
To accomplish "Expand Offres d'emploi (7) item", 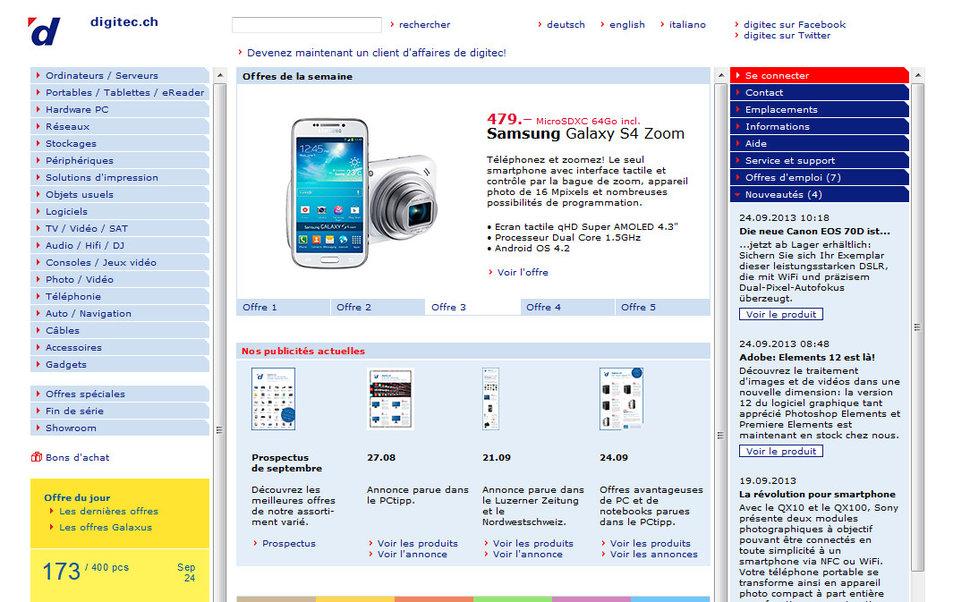I will point(819,178).
